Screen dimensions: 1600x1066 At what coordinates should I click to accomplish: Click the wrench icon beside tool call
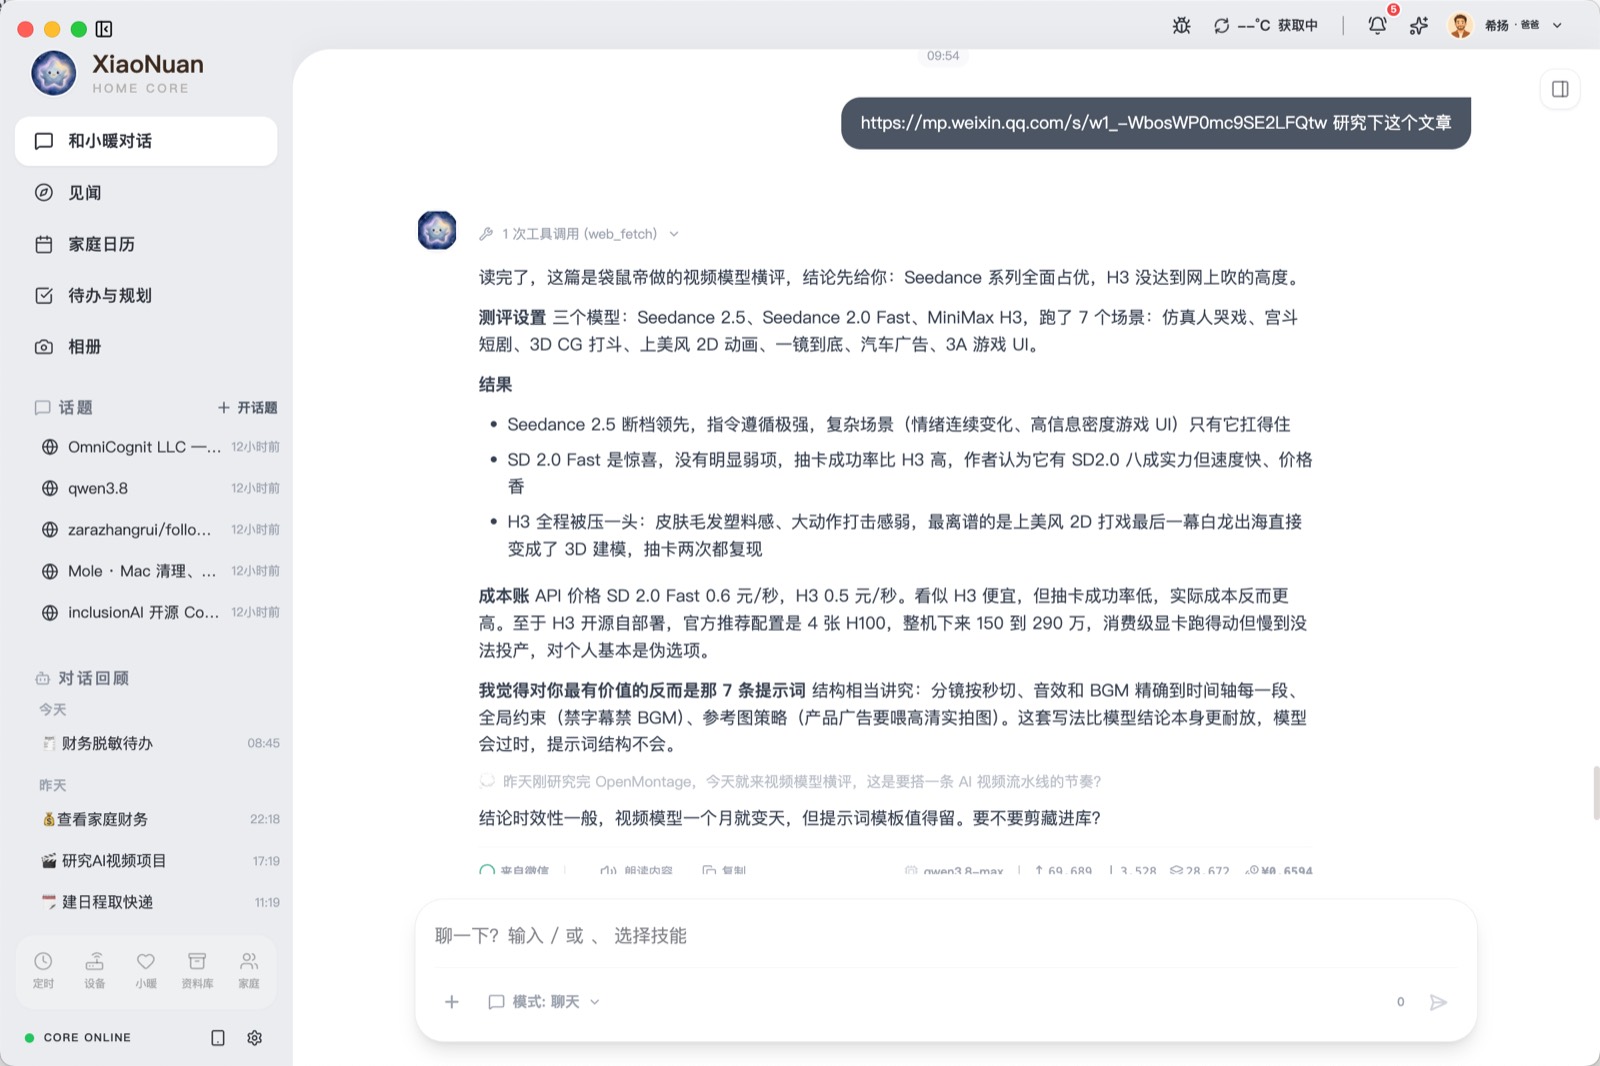click(x=486, y=234)
